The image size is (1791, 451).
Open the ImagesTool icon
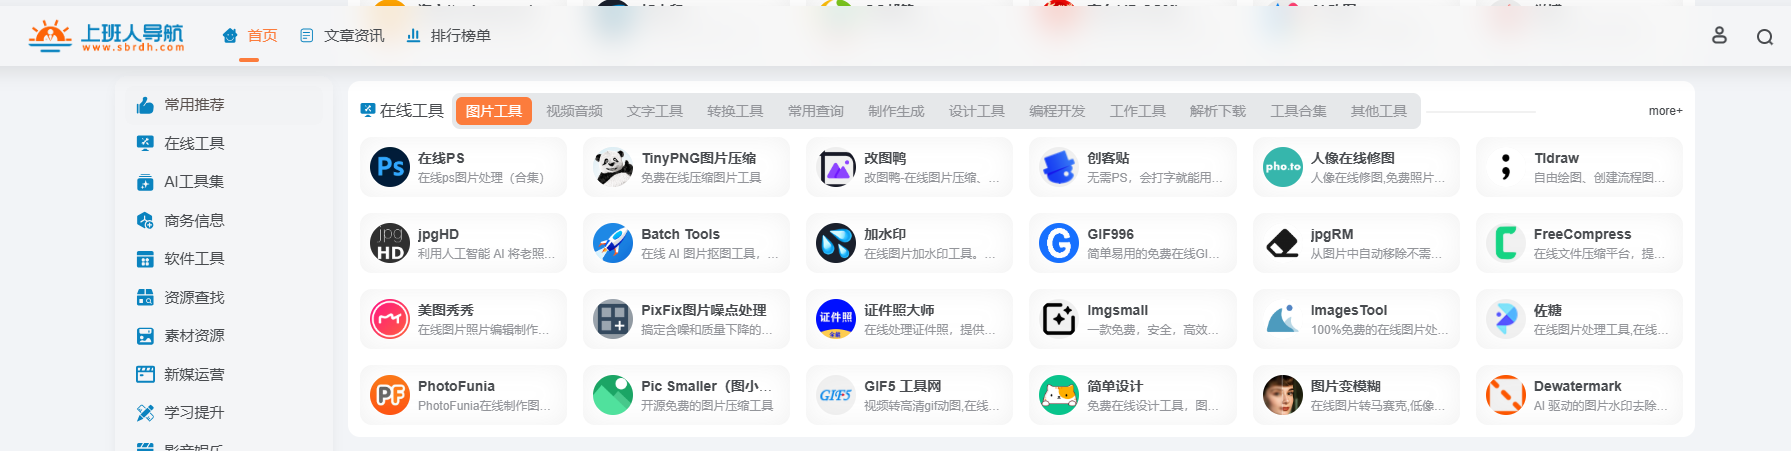(x=1283, y=319)
